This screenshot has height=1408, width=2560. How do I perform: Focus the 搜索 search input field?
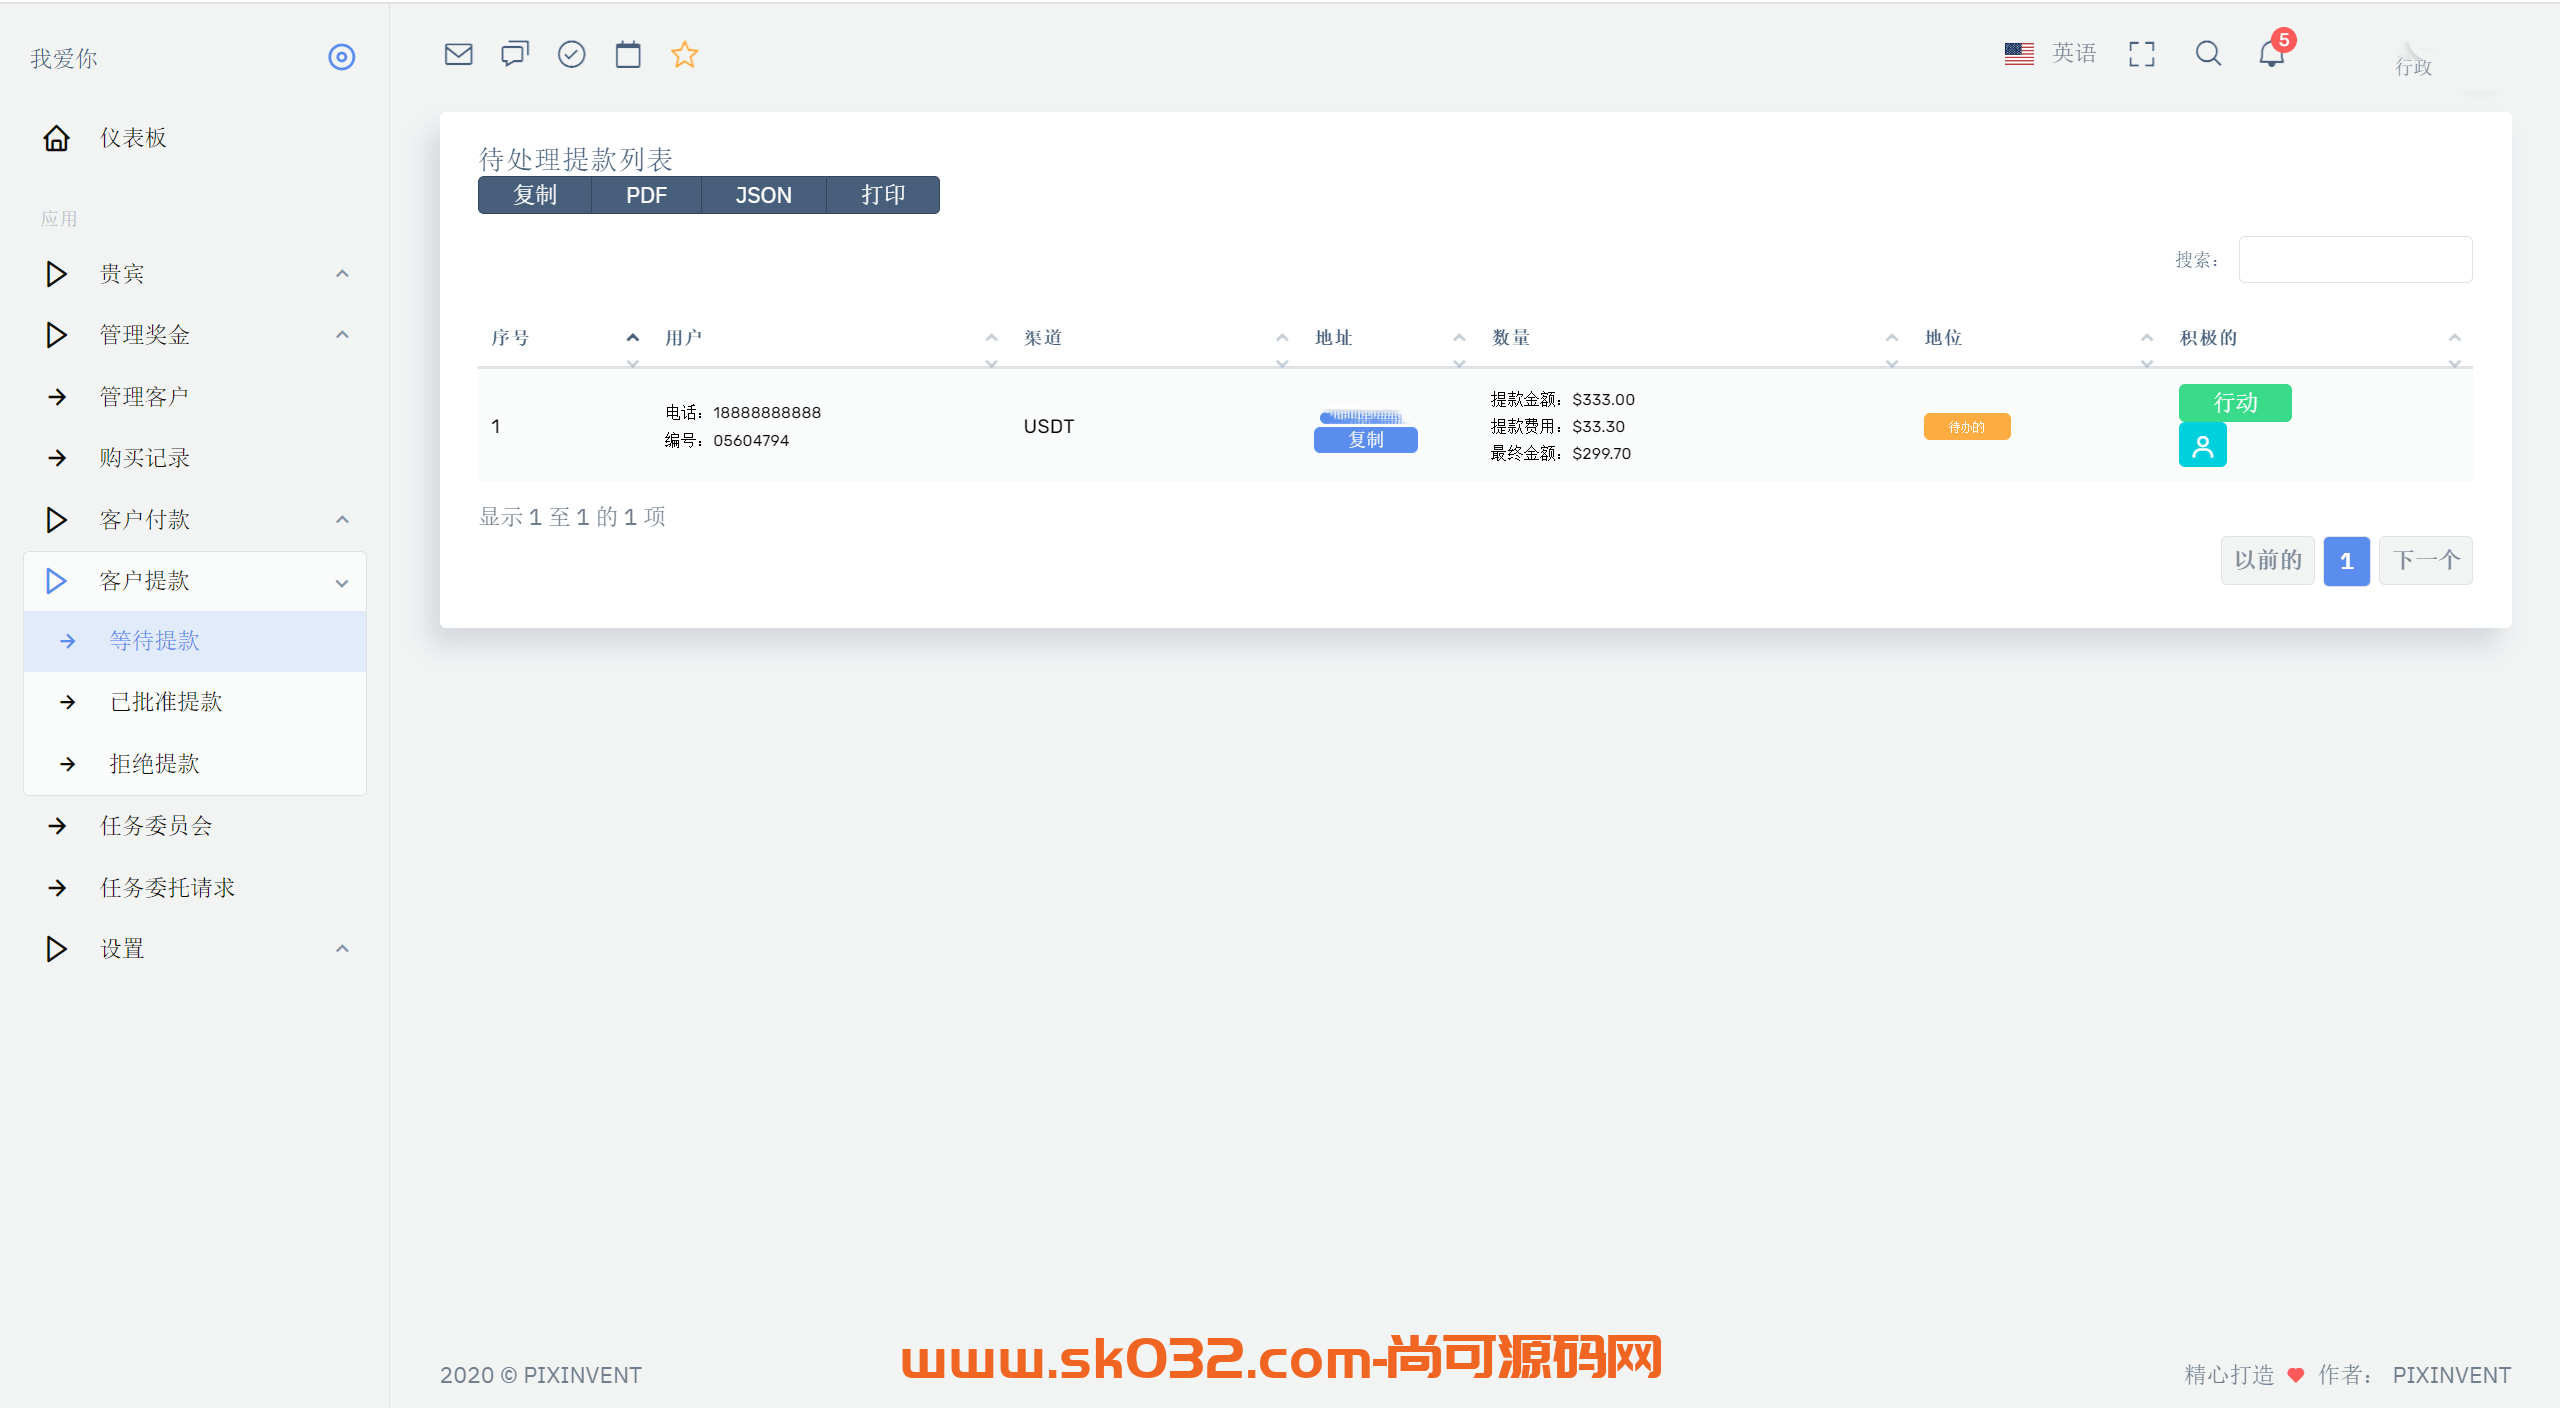tap(2355, 260)
